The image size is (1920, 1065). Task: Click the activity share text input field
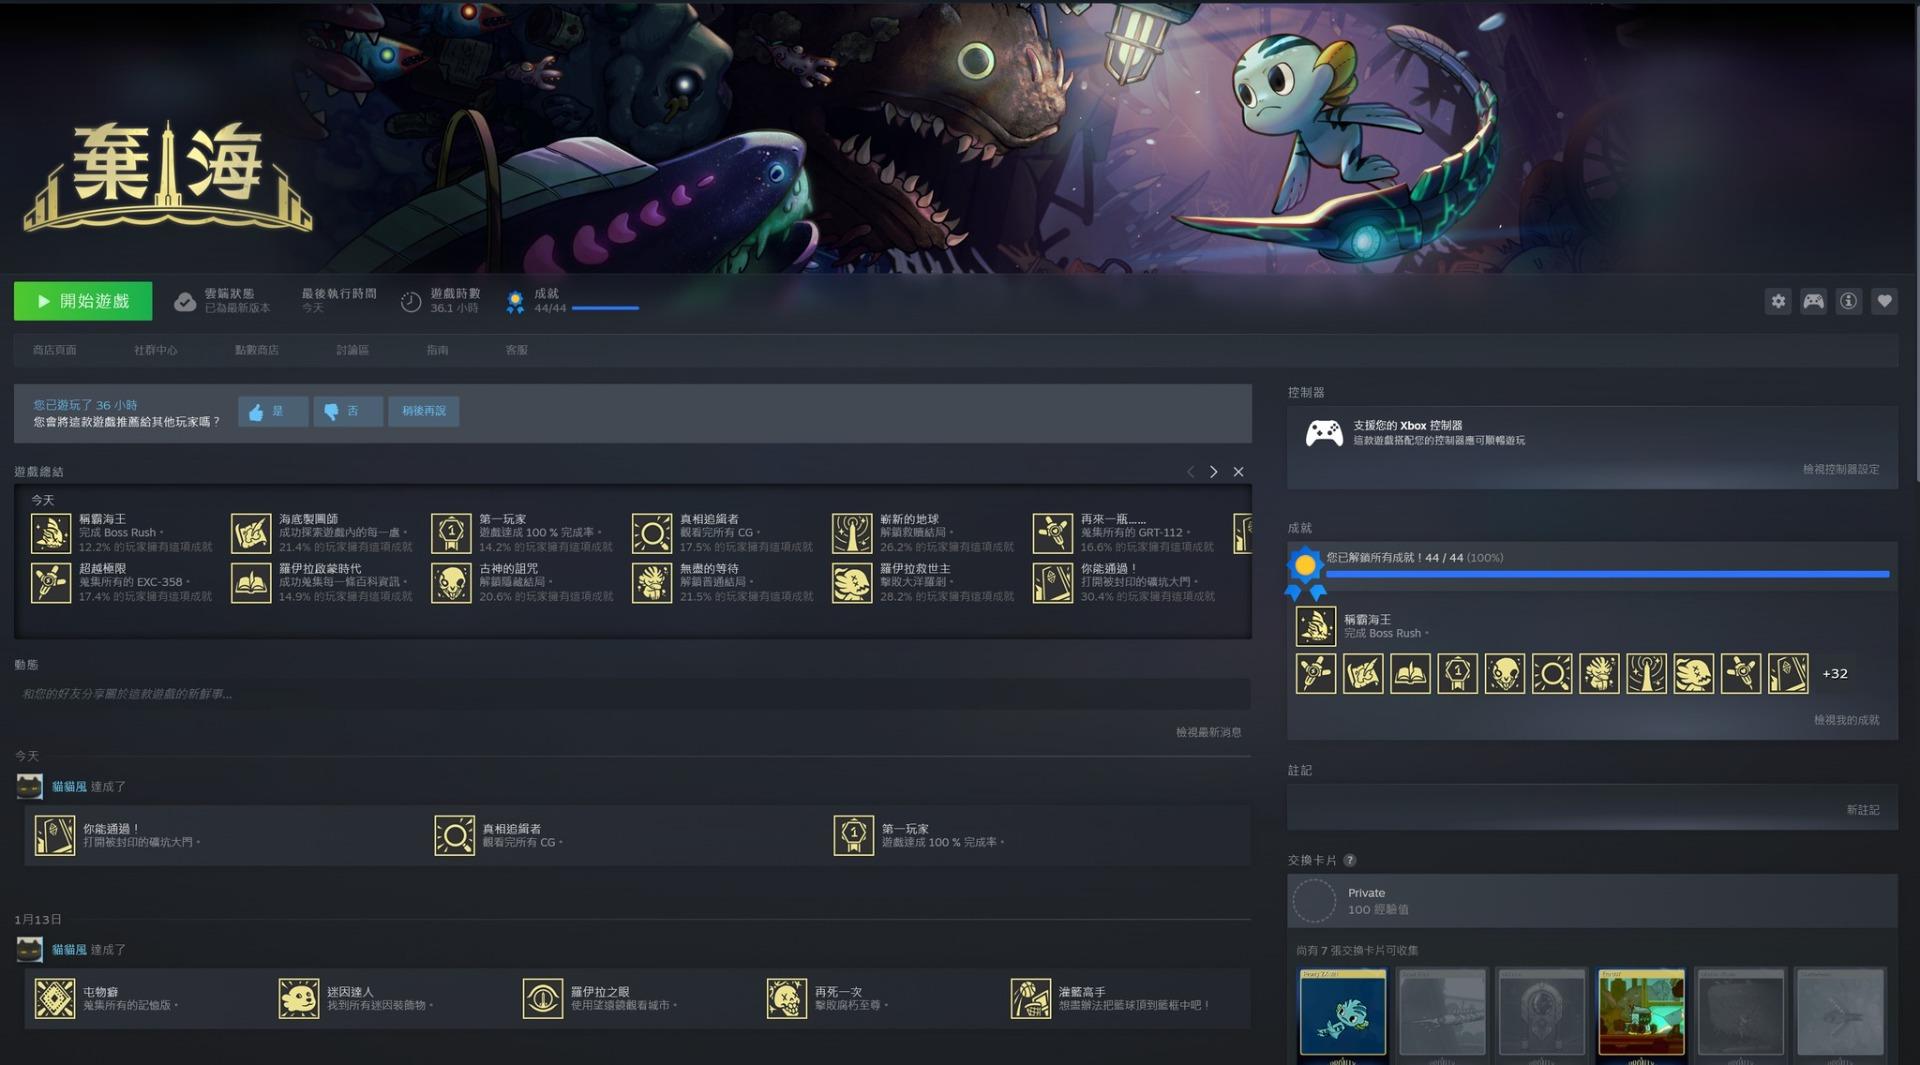630,694
